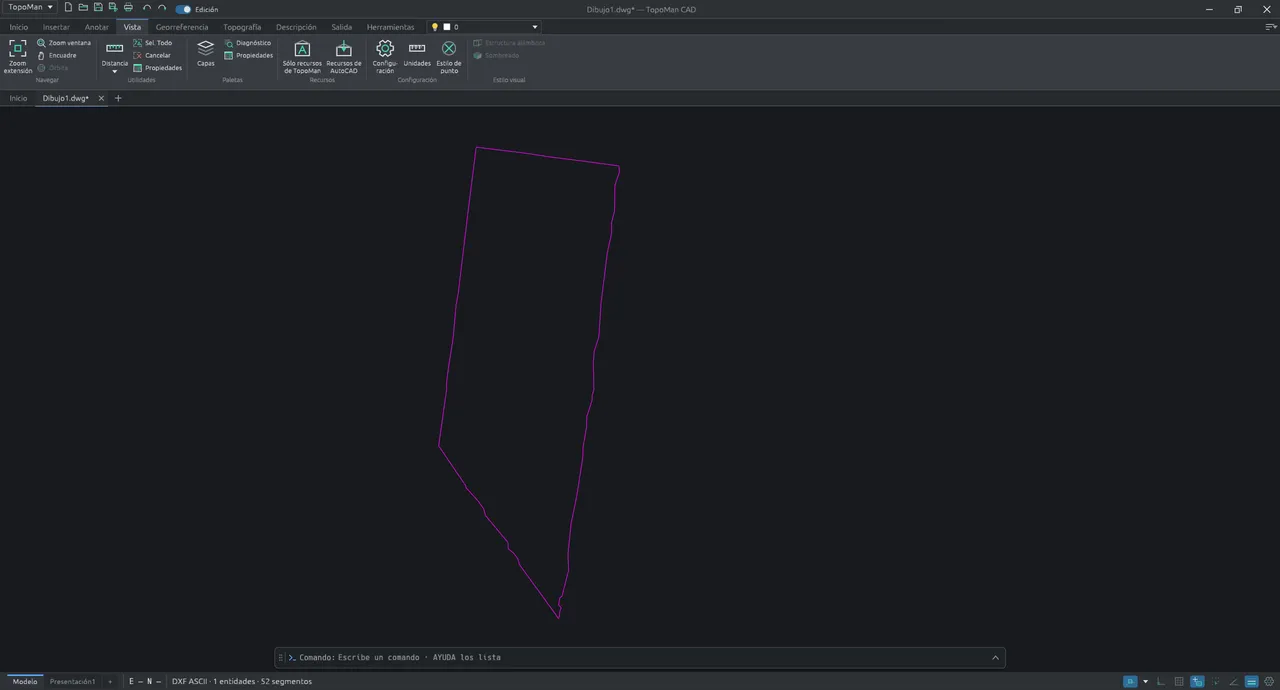The height and width of the screenshot is (690, 1280).
Task: Switch to Modelo layout tab
Action: [x=25, y=682]
